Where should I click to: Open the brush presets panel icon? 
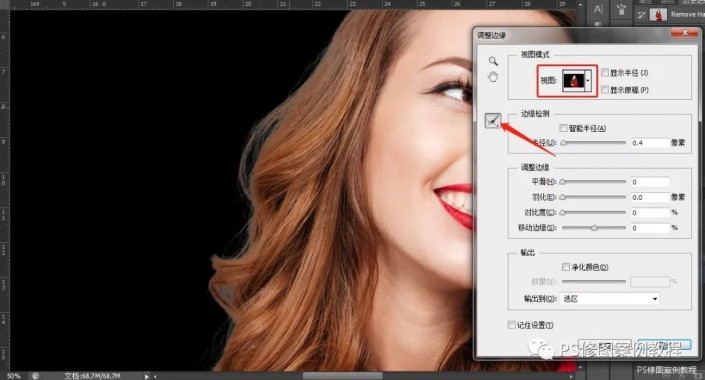click(x=621, y=9)
